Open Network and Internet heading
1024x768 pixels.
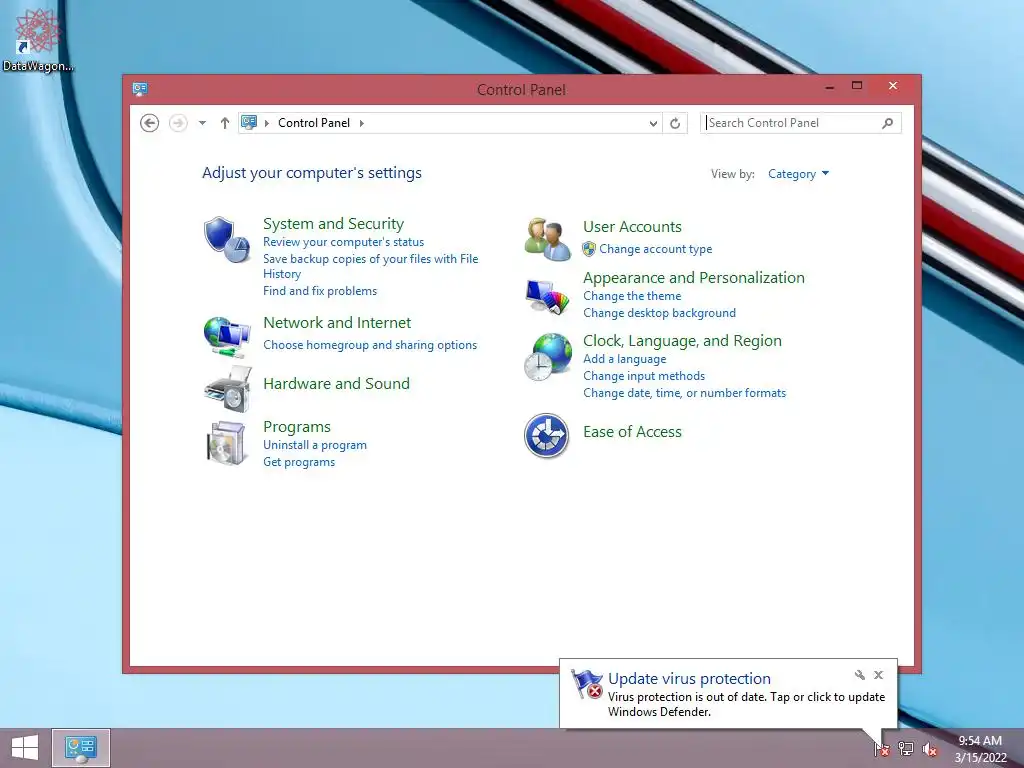tap(337, 323)
